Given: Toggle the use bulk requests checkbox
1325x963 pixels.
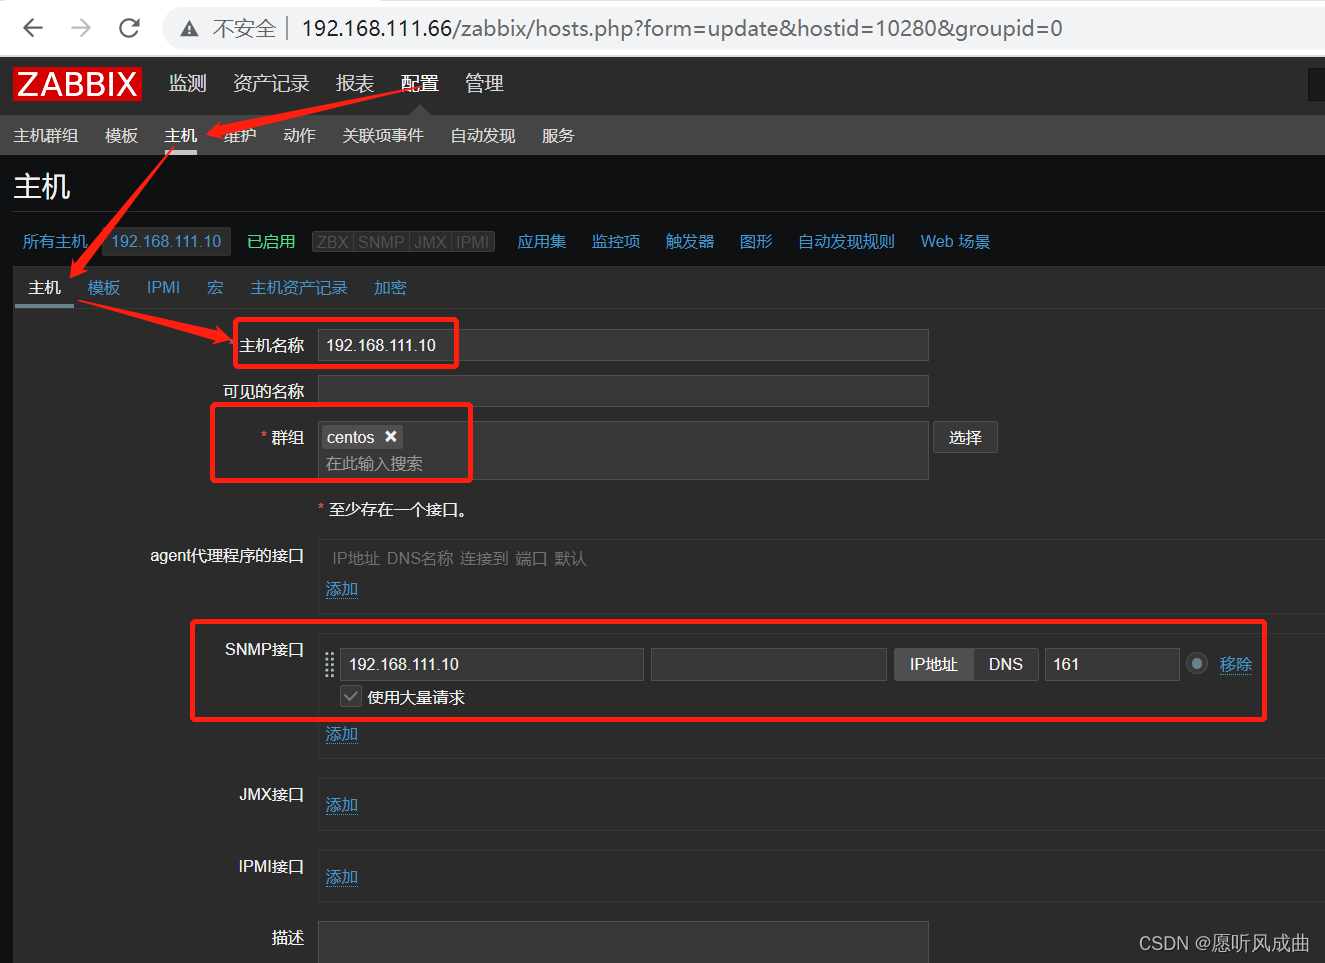Looking at the screenshot, I should click(x=351, y=697).
